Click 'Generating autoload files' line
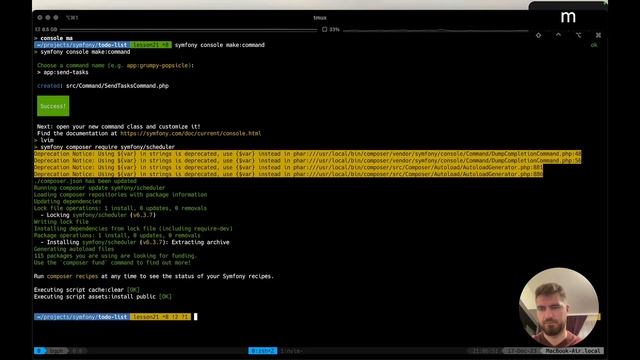640x360 pixels. point(74,249)
